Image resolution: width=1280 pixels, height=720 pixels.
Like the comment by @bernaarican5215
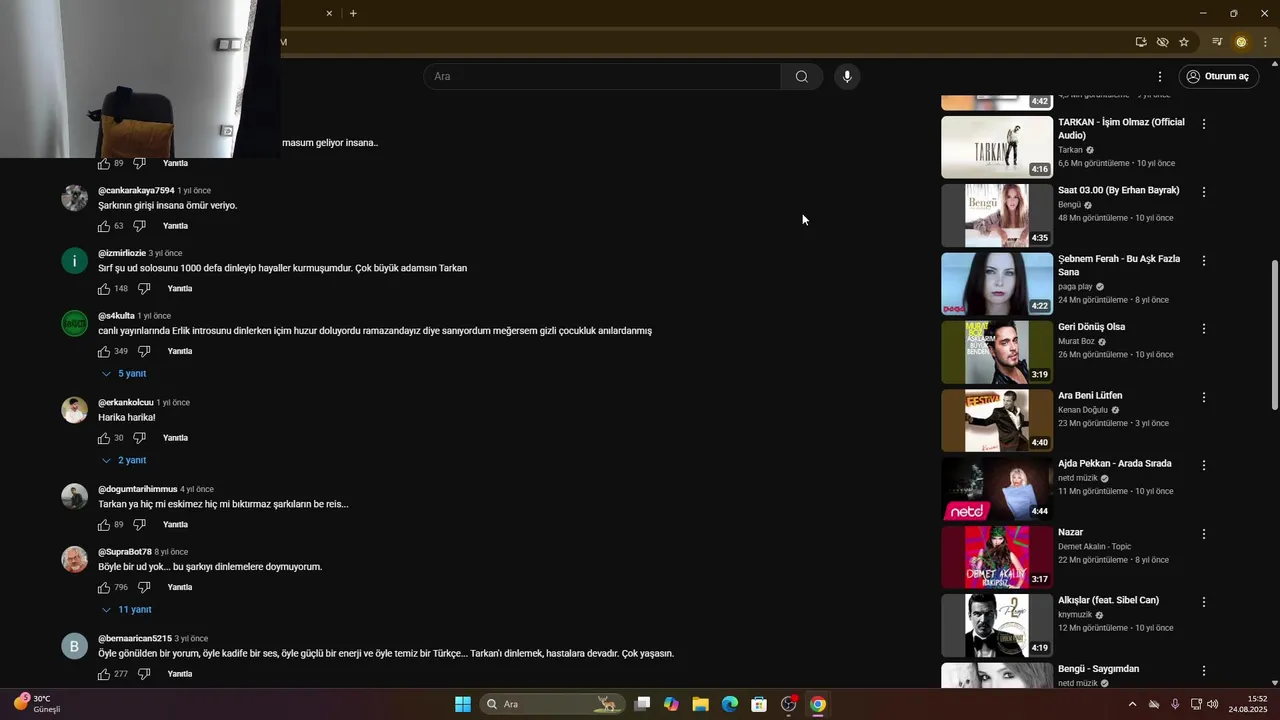pos(104,675)
